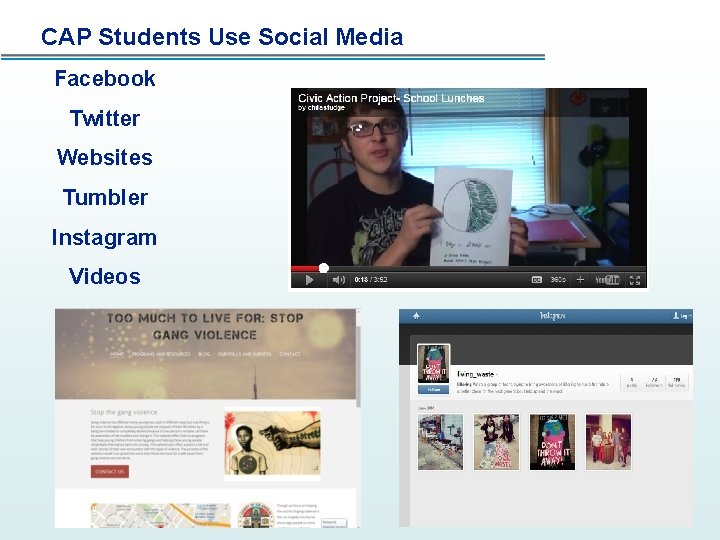Image resolution: width=720 pixels, height=540 pixels.
Task: Click the plus icon in video player
Action: click(x=580, y=279)
